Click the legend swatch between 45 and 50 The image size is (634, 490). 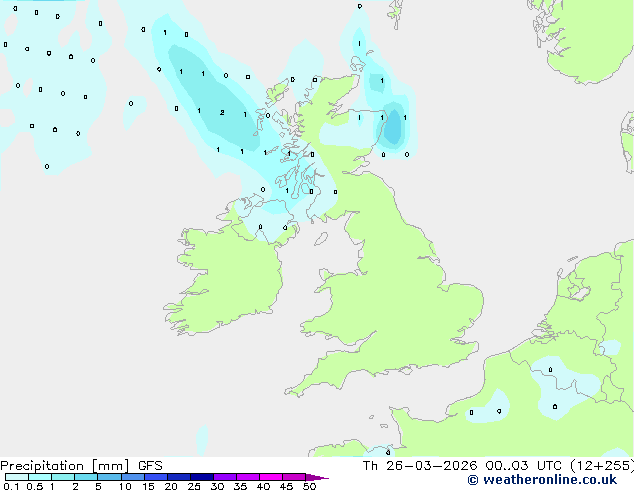click(x=294, y=477)
